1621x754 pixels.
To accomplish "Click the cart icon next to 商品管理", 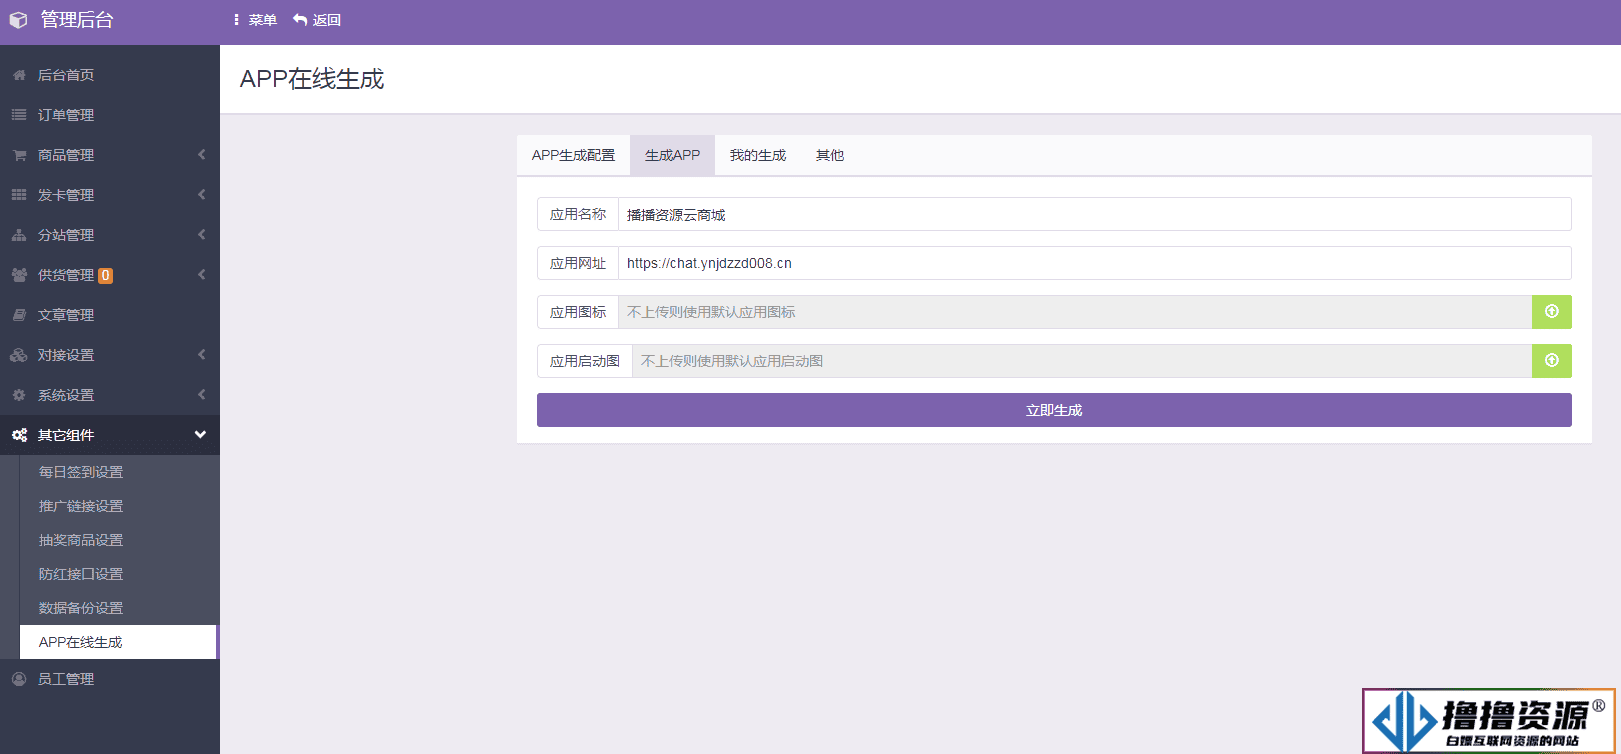I will (19, 155).
